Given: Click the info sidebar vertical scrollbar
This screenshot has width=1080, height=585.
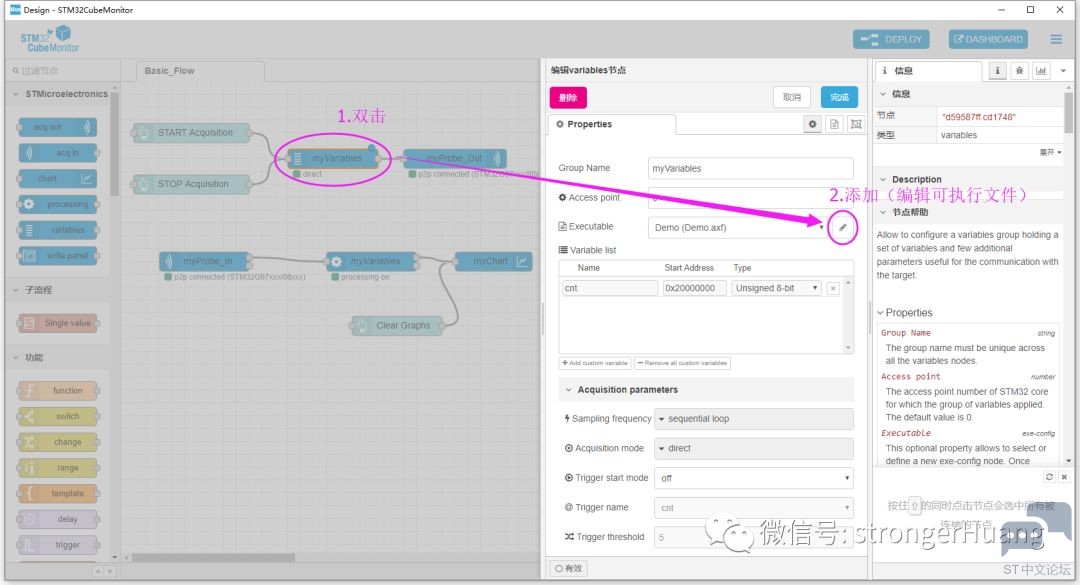Looking at the screenshot, I should click(x=1068, y=112).
